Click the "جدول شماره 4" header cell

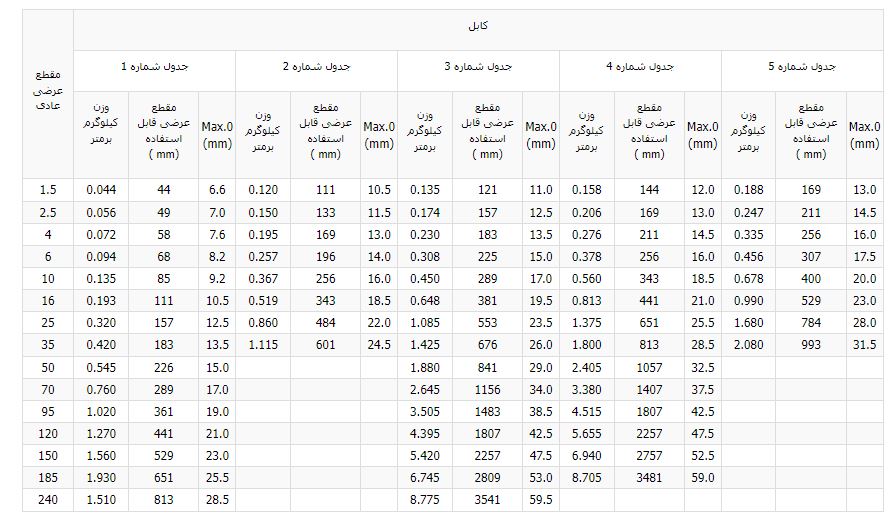tap(640, 67)
